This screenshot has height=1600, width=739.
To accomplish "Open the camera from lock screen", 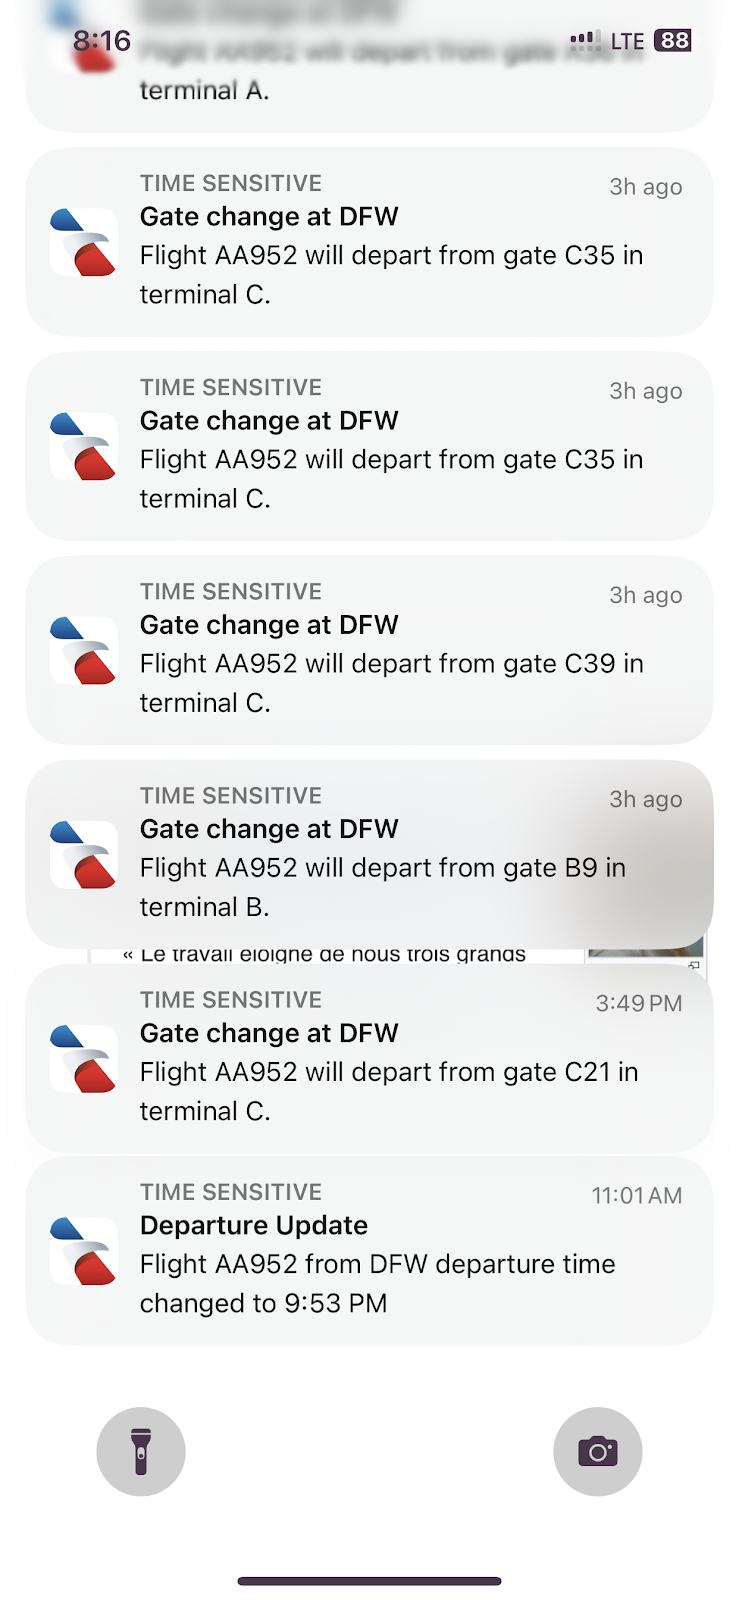I will coord(597,1452).
